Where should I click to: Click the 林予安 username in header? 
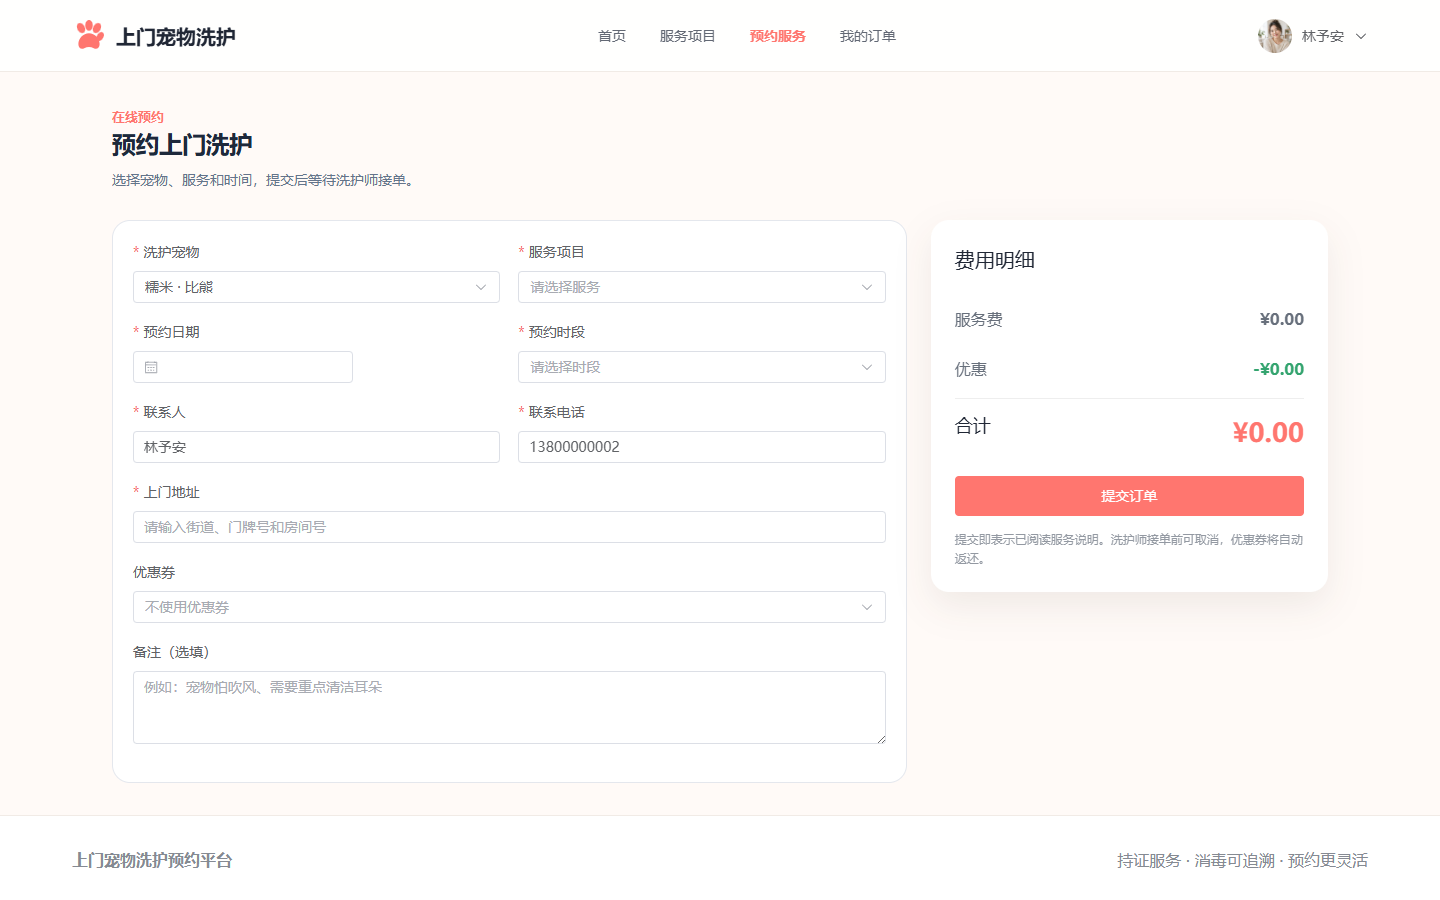click(x=1323, y=36)
